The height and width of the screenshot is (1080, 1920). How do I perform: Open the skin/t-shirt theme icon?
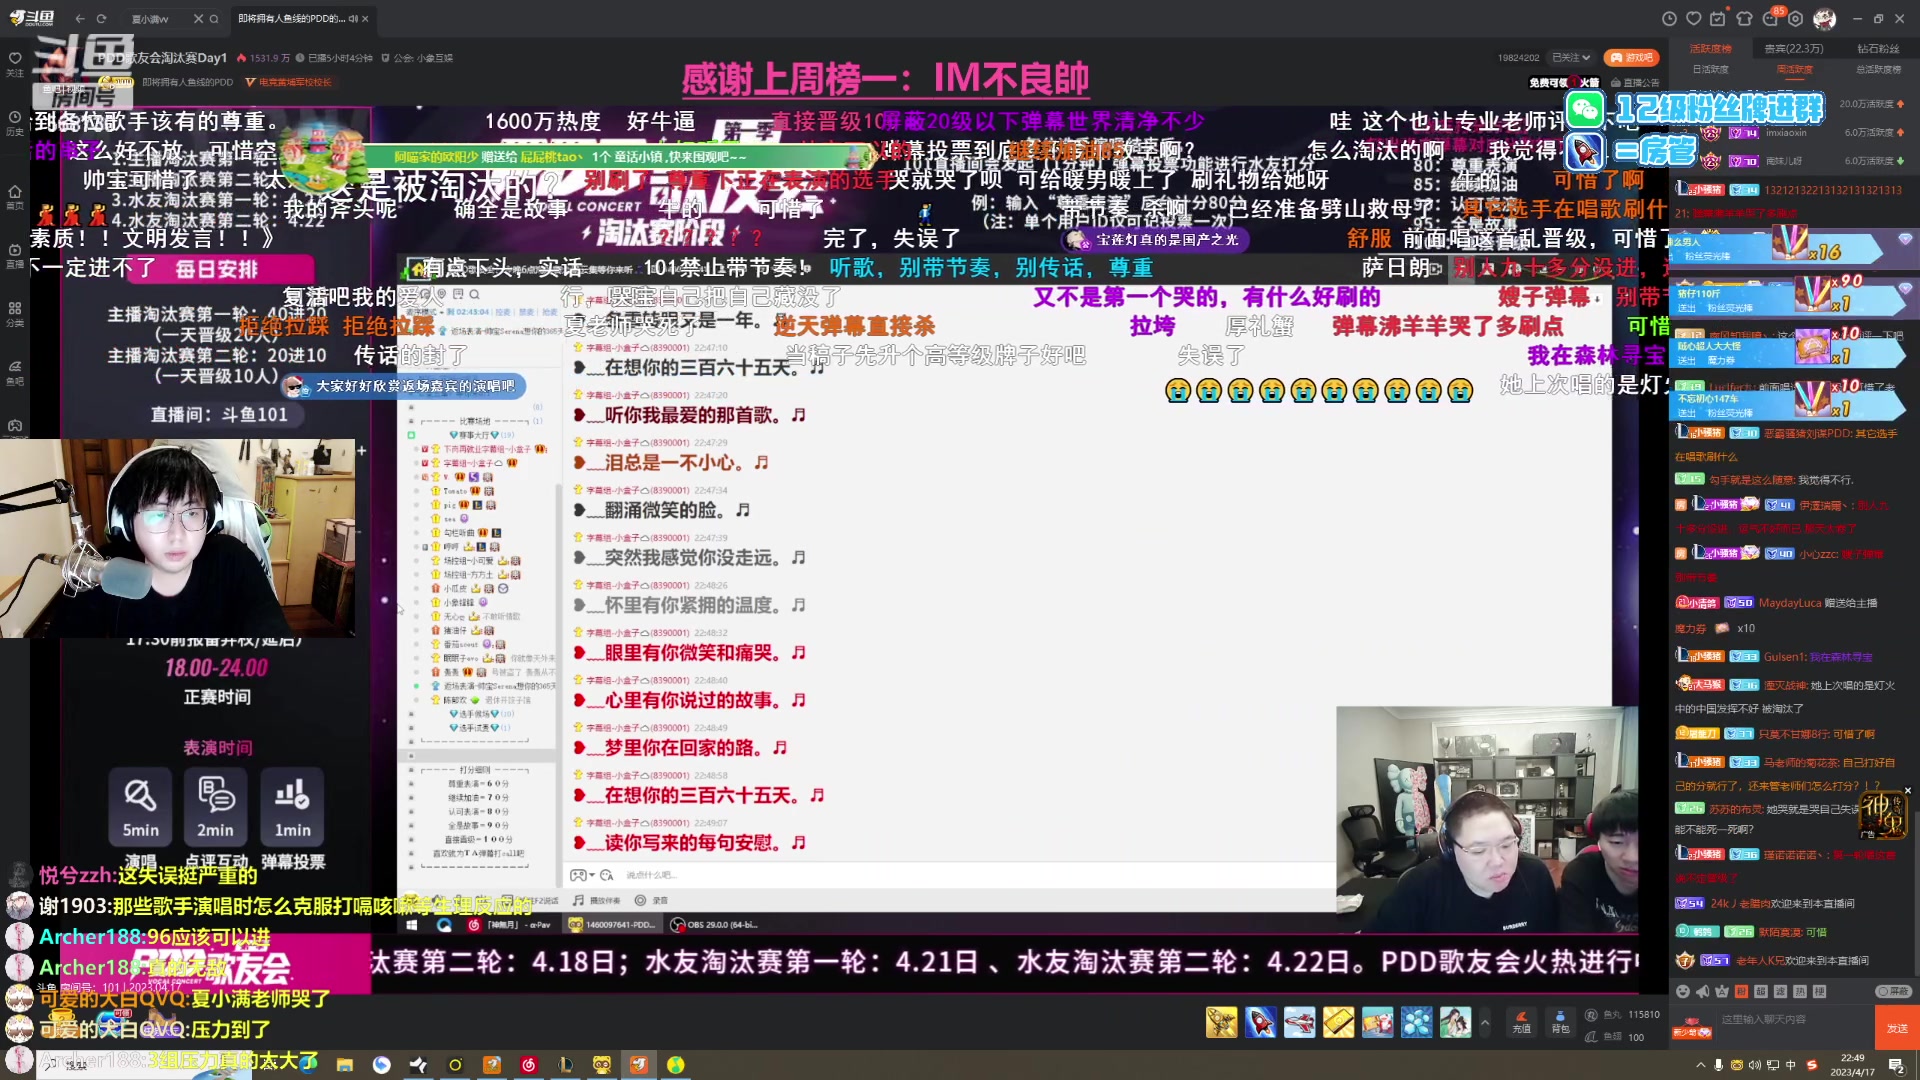click(1745, 18)
